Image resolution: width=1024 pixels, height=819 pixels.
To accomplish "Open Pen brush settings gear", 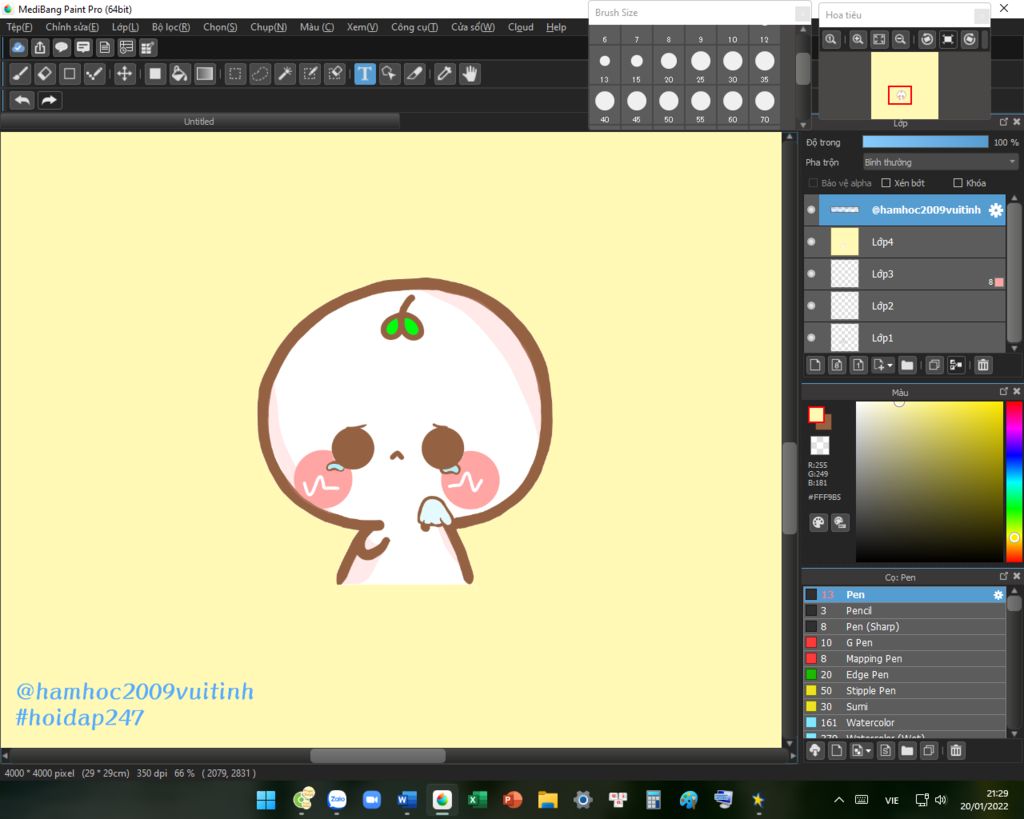I will 998,595.
